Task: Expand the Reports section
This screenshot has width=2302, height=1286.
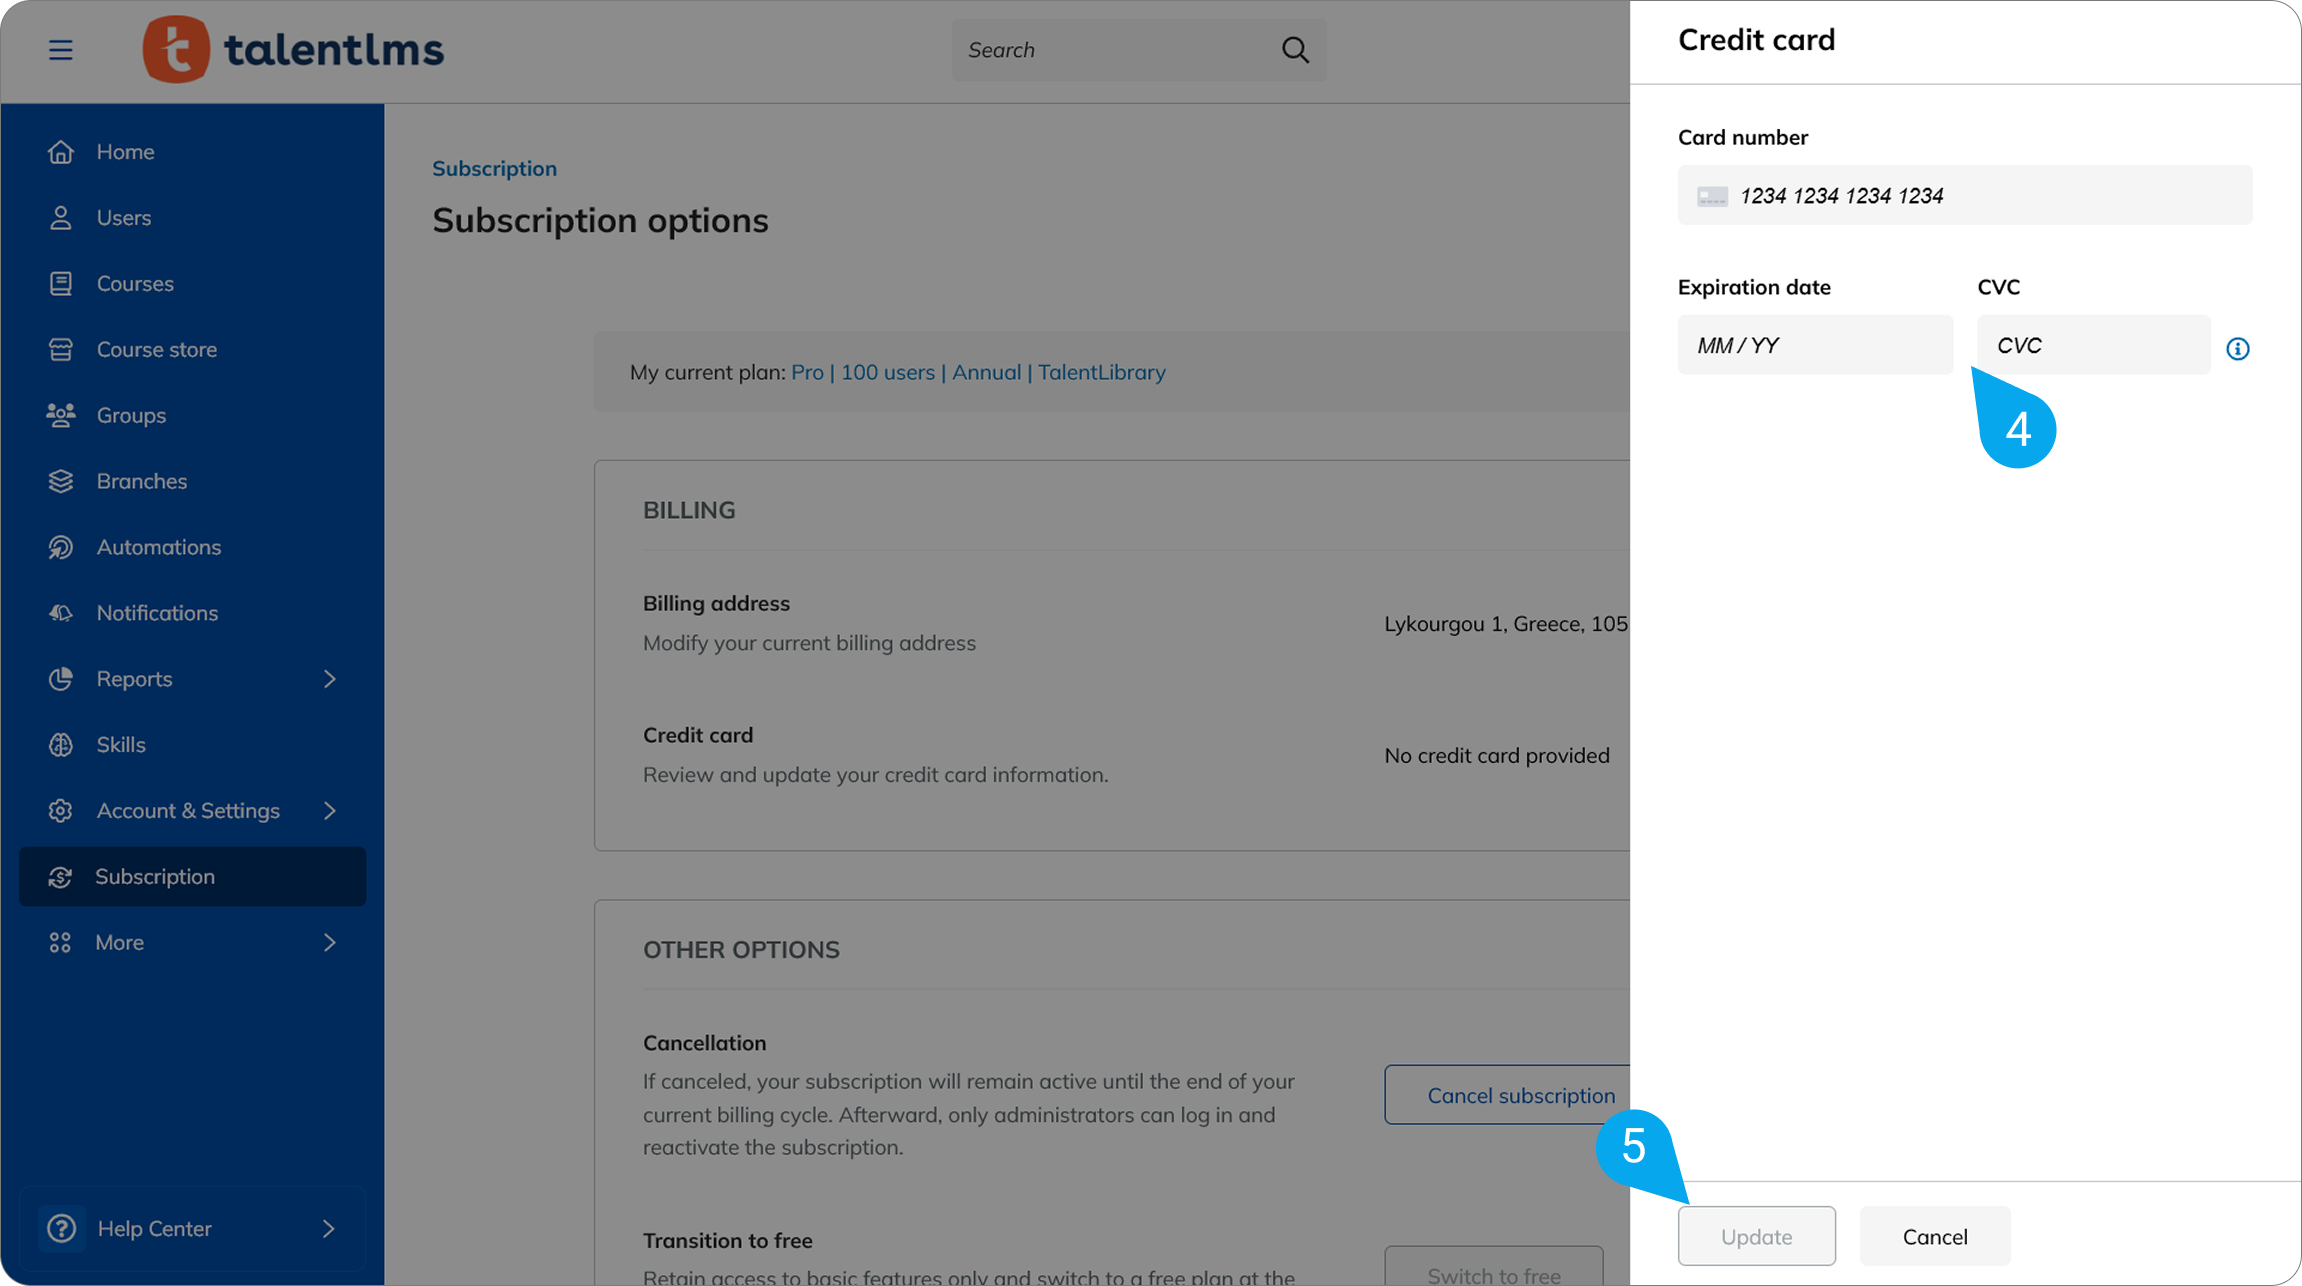Action: tap(330, 678)
